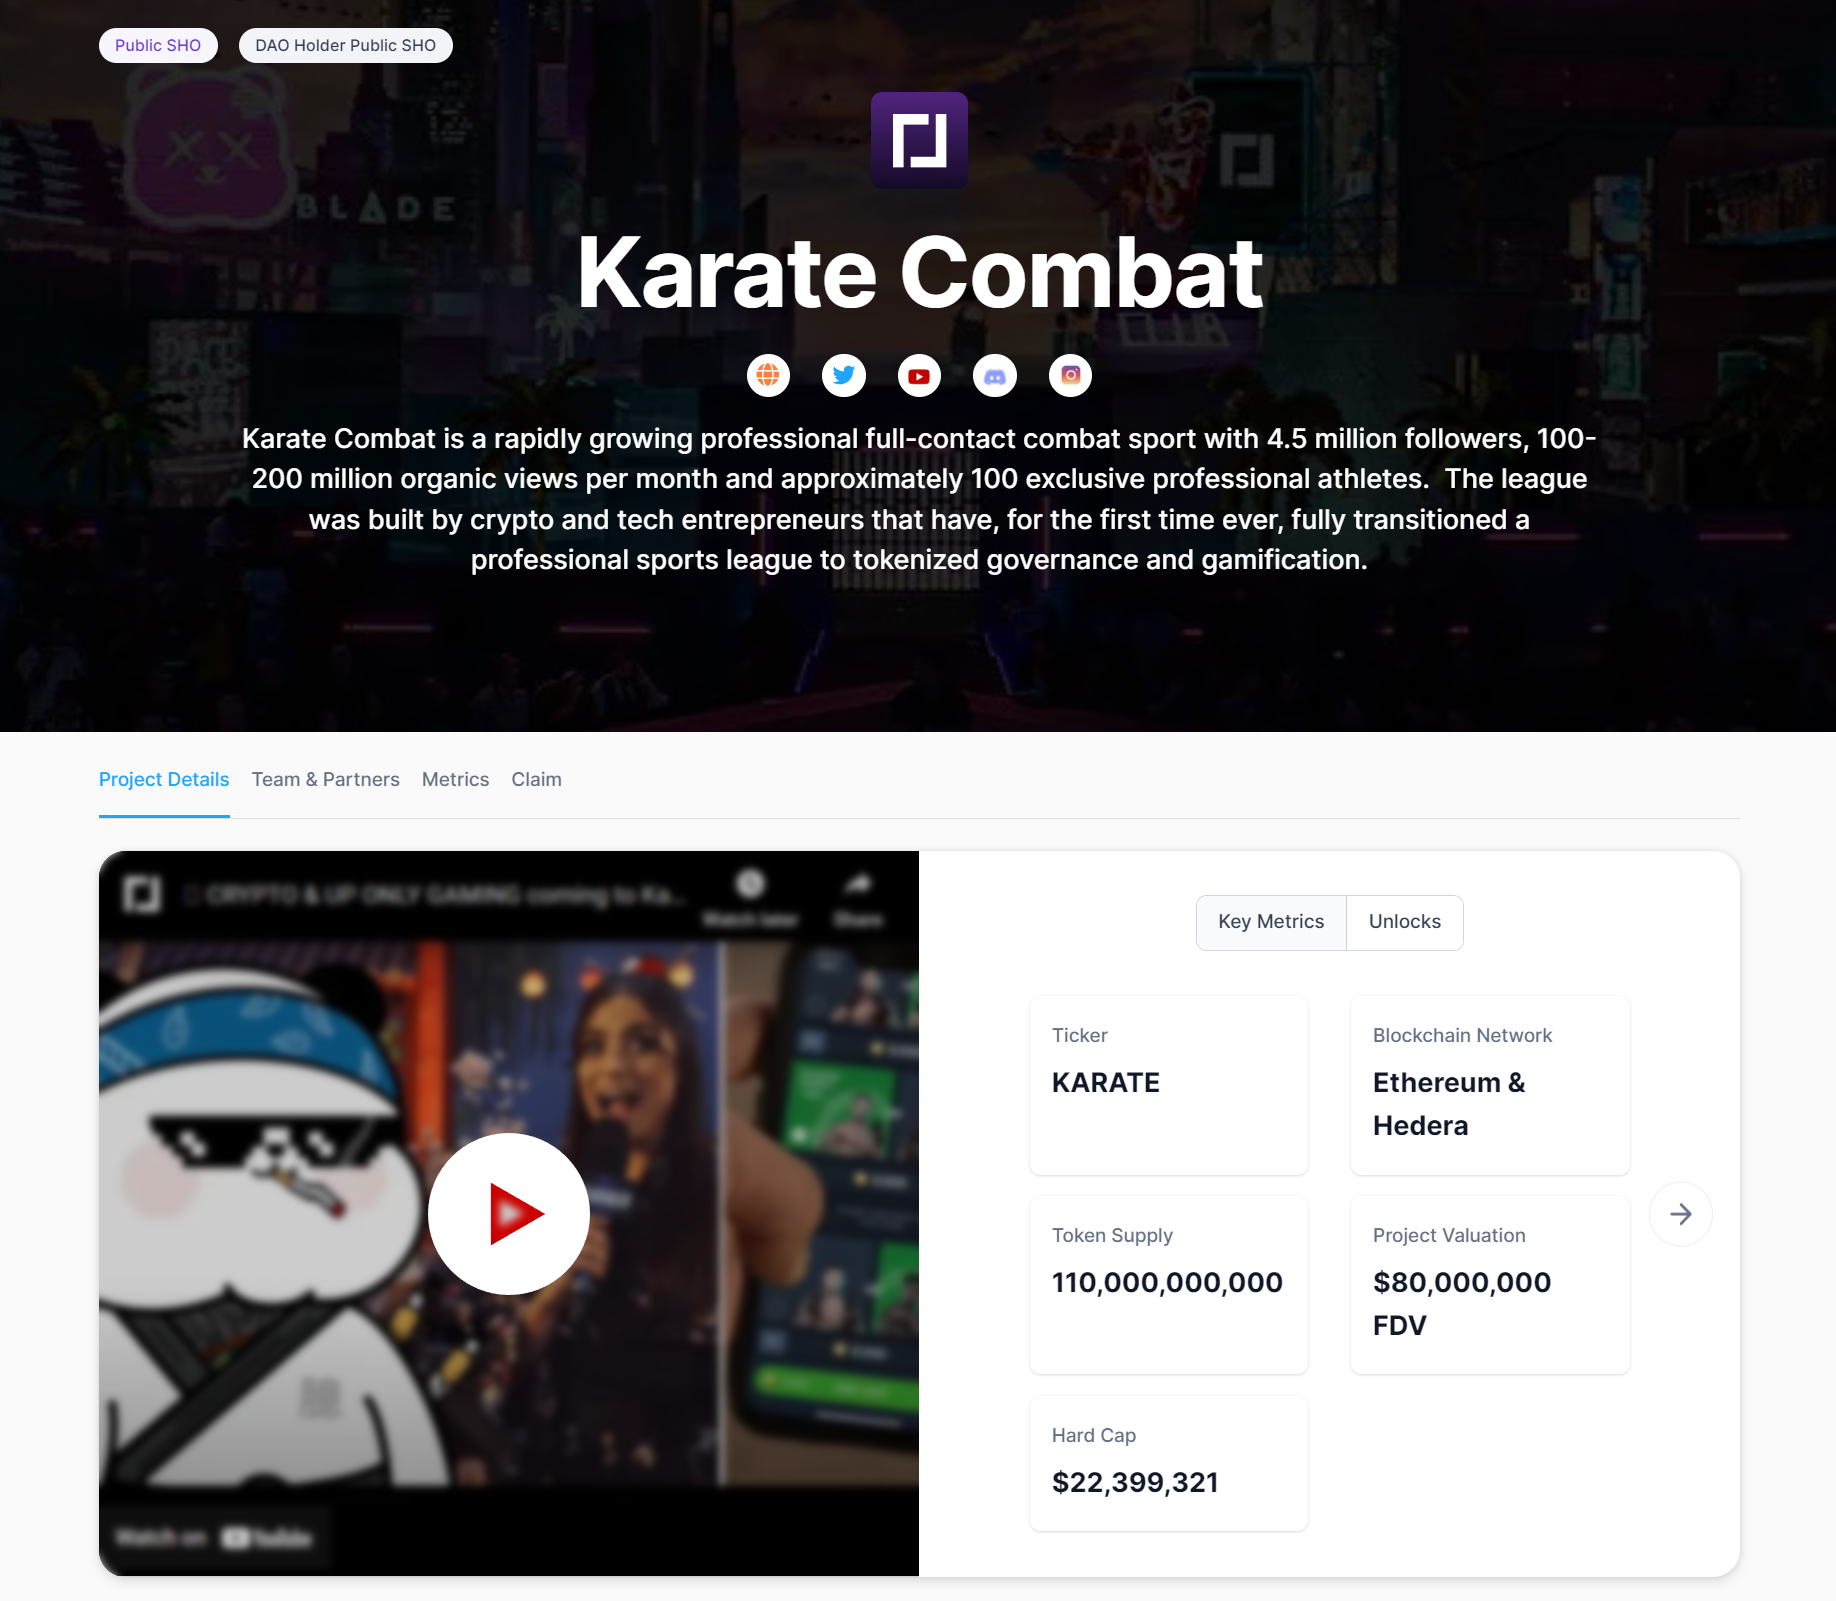The image size is (1836, 1601).
Task: Click the $22,399,321 hard cap value
Action: click(x=1135, y=1483)
